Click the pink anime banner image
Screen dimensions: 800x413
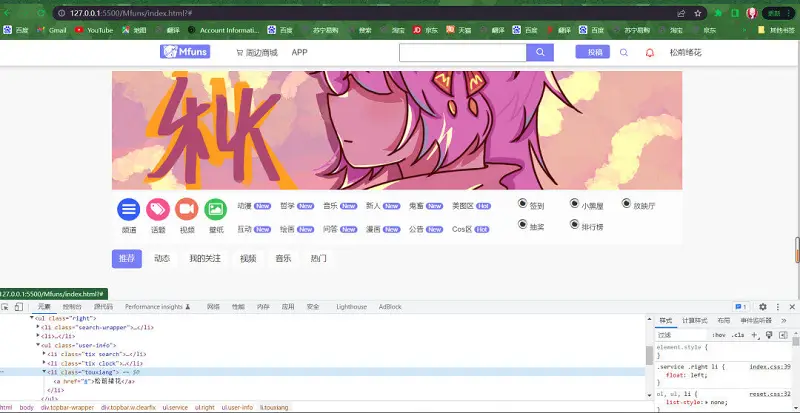[397, 130]
